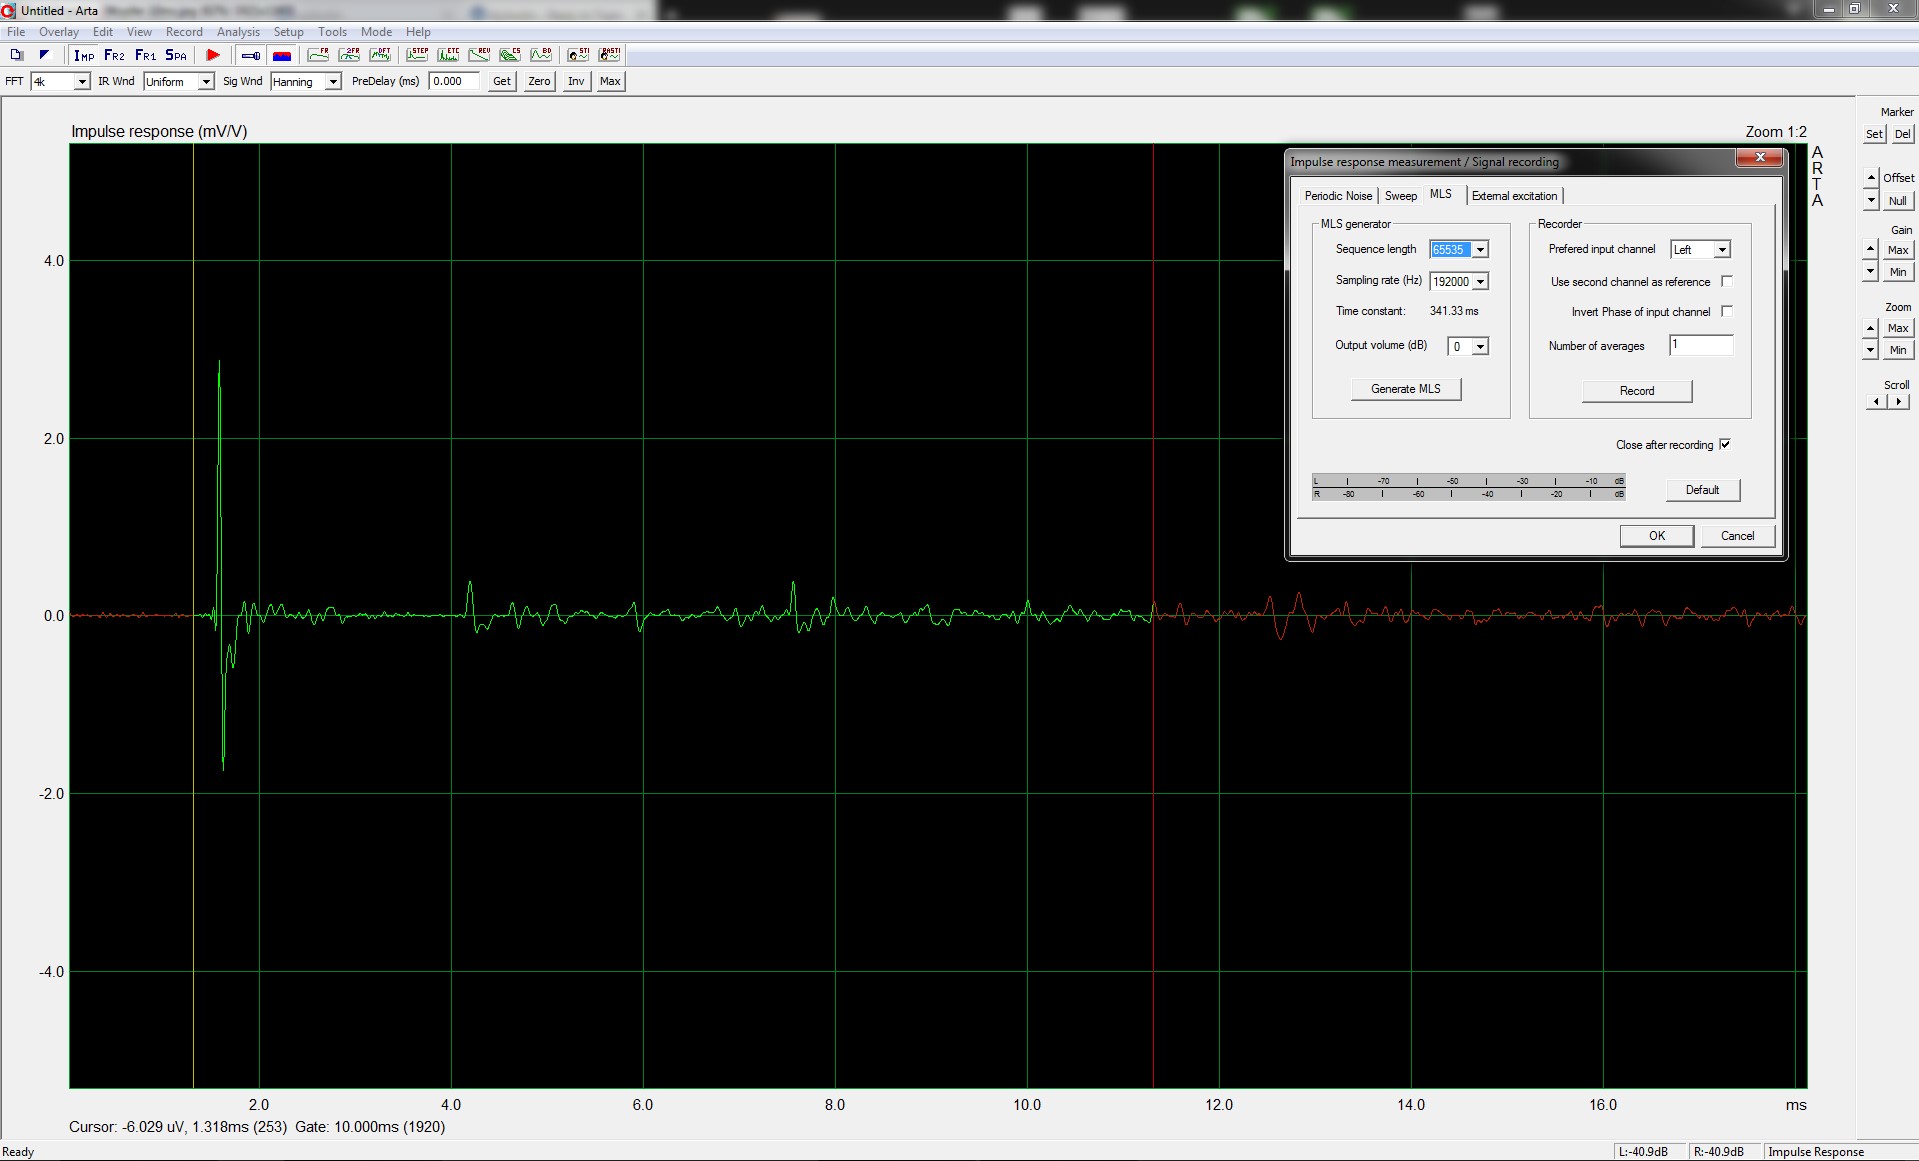This screenshot has height=1161, width=1919.
Task: Open the Setup menu
Action: (x=289, y=32)
